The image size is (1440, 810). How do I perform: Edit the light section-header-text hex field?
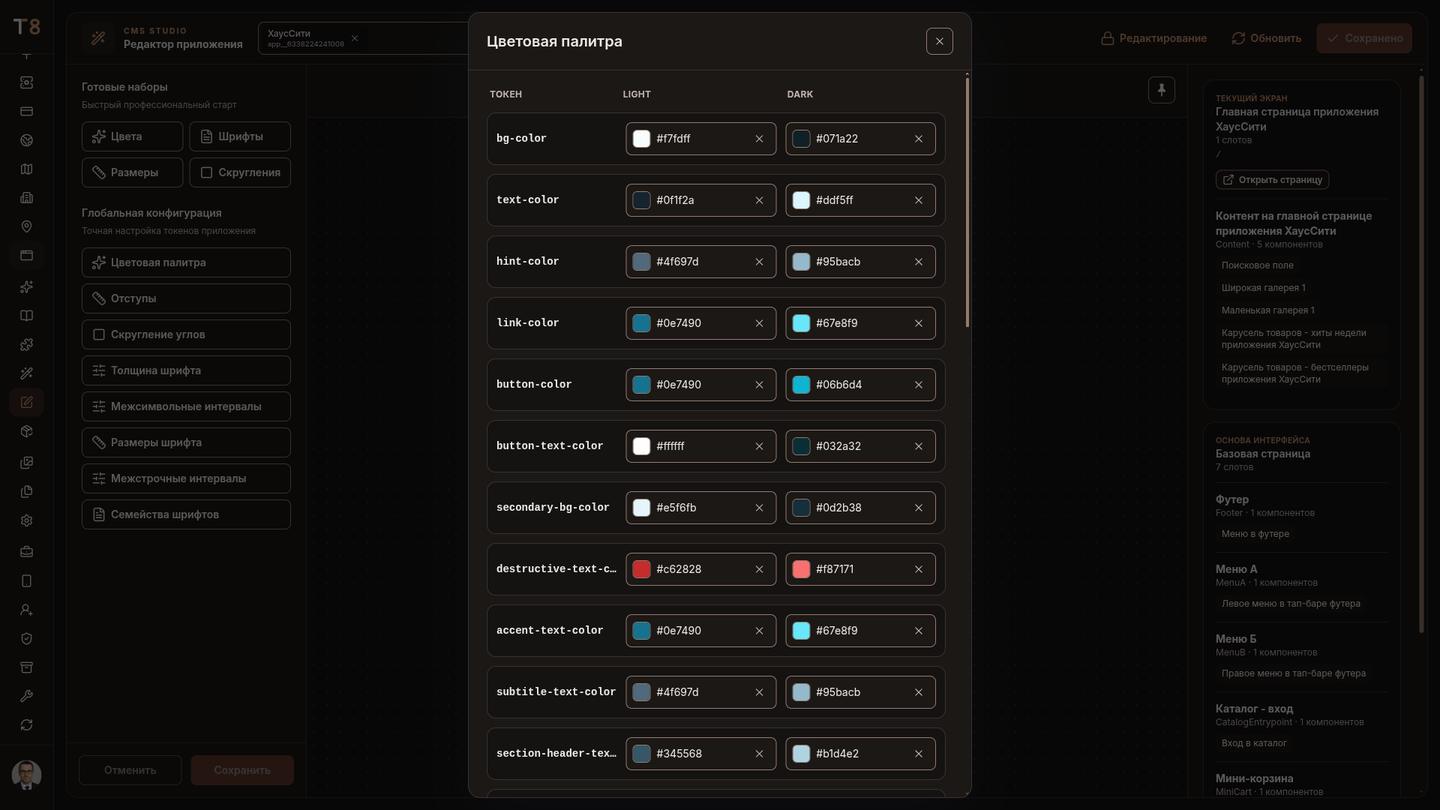700,754
